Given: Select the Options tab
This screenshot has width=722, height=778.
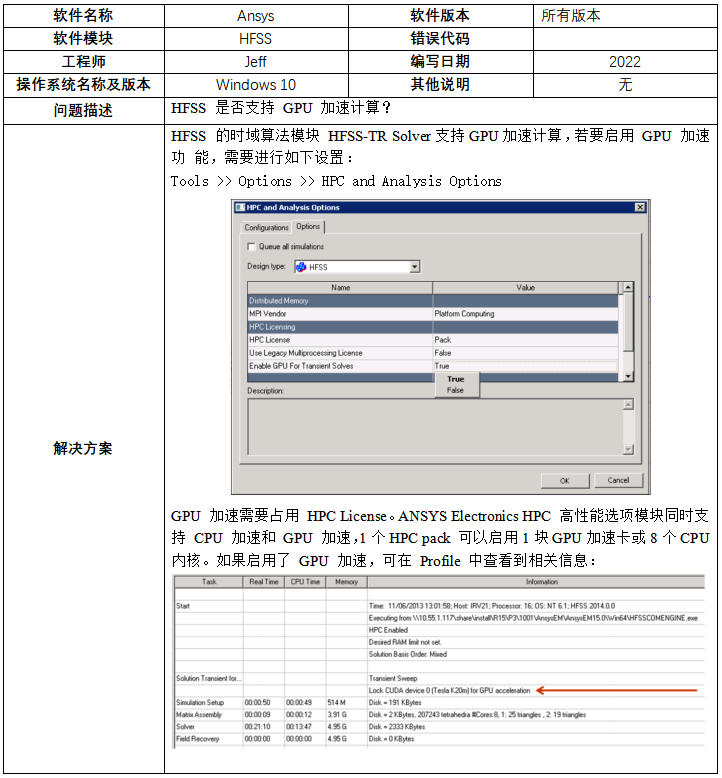Looking at the screenshot, I should (x=308, y=227).
